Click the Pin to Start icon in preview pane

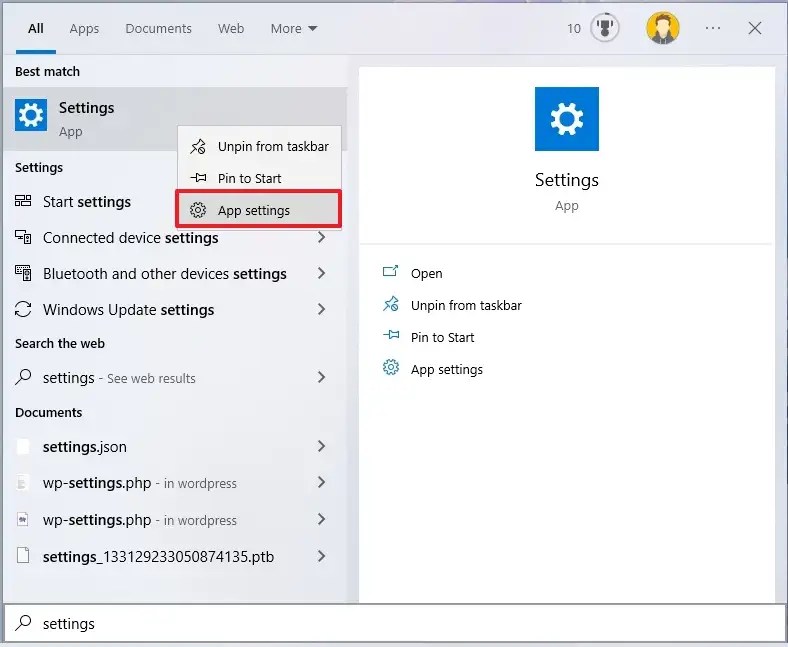pos(390,335)
